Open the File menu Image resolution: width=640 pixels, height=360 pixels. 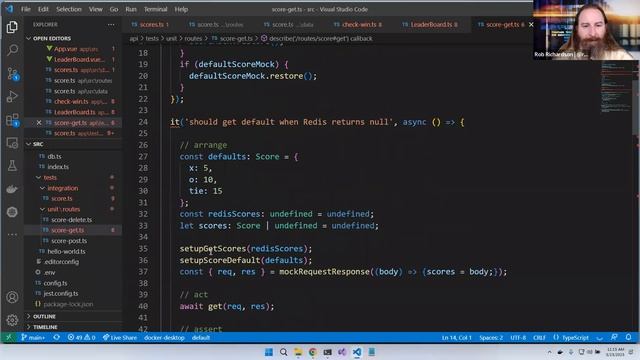(26, 9)
